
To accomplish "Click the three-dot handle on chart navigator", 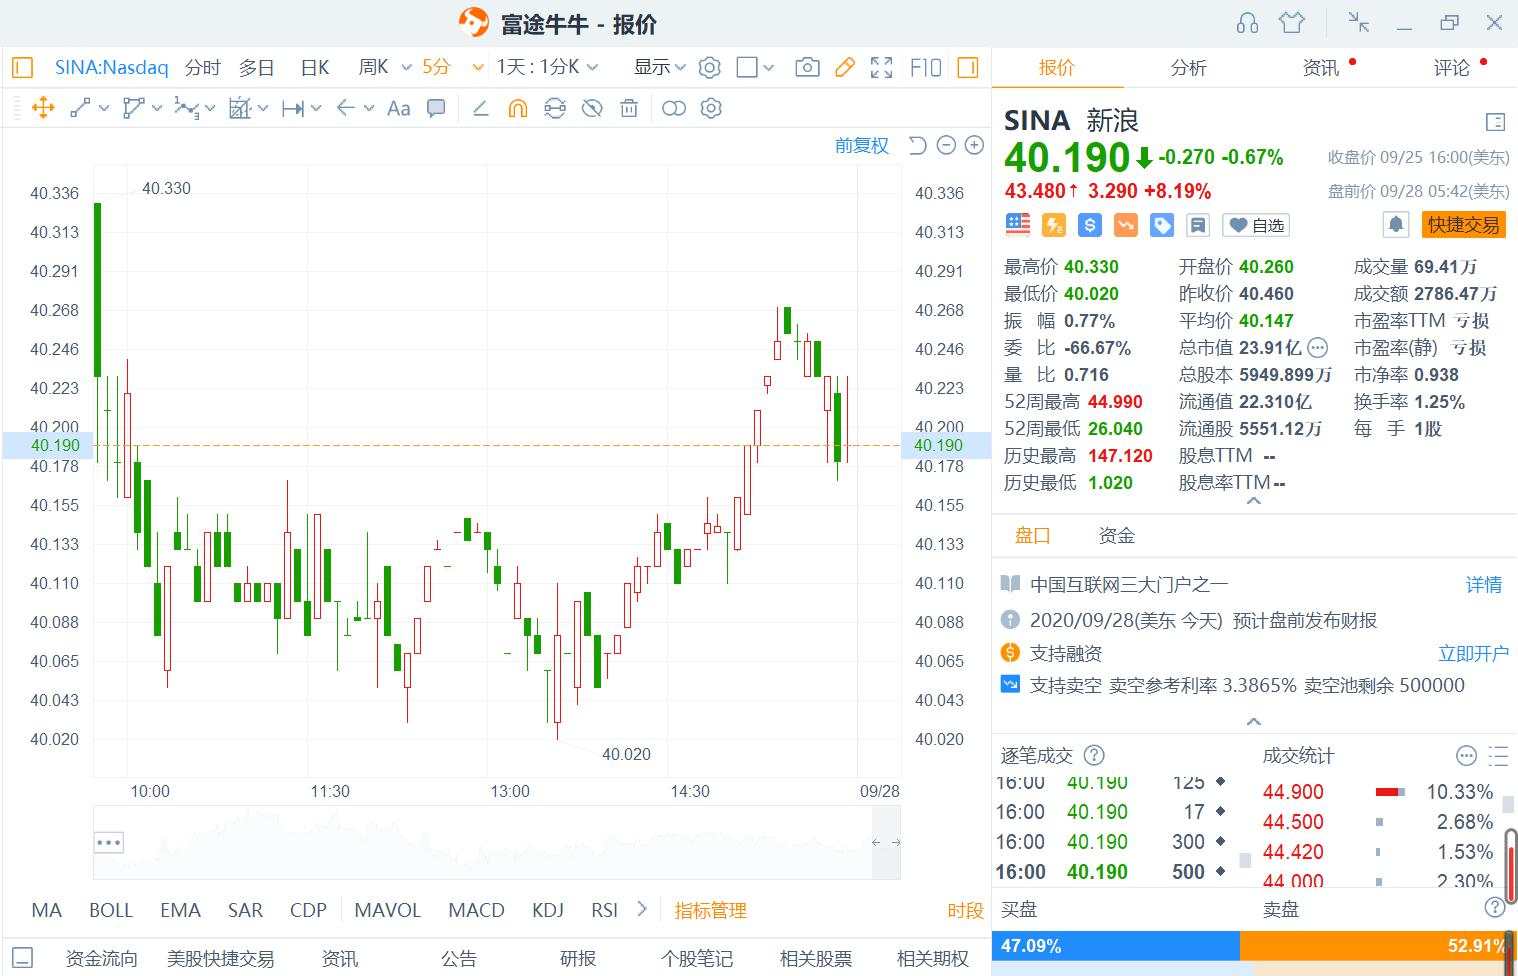I will (109, 842).
